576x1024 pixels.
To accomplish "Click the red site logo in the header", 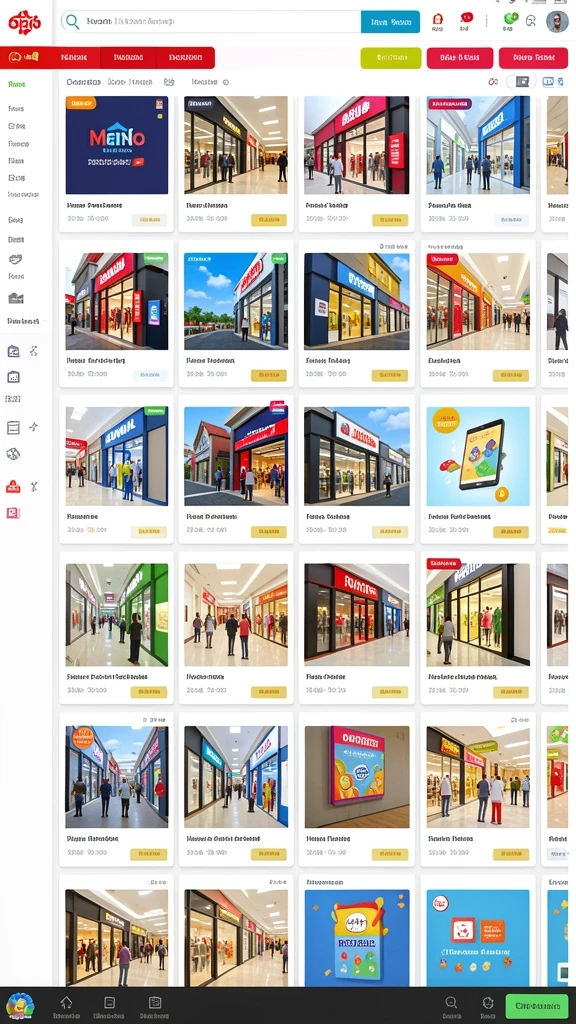I will [x=24, y=22].
